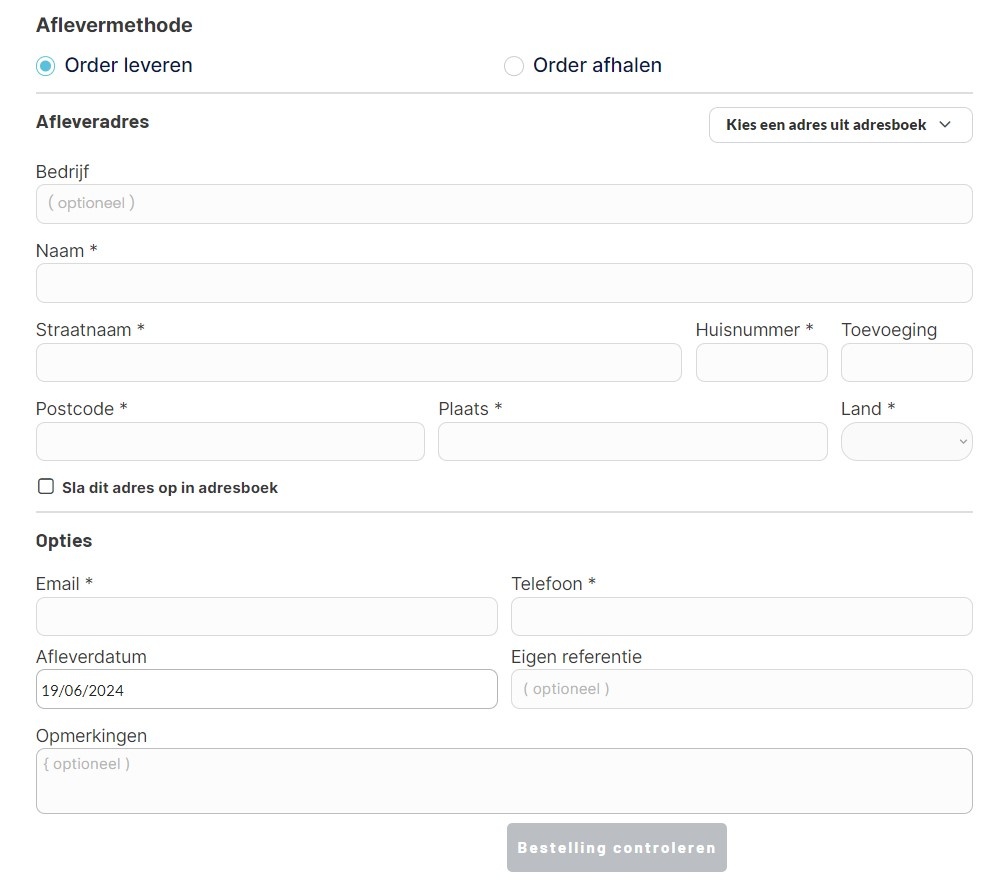Open the Afleverdatum date field

point(266,689)
